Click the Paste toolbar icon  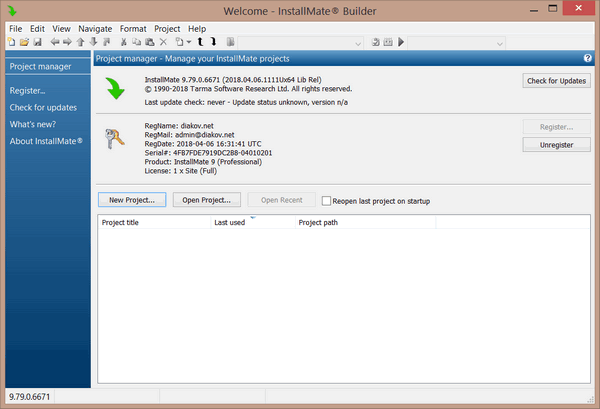[150, 42]
